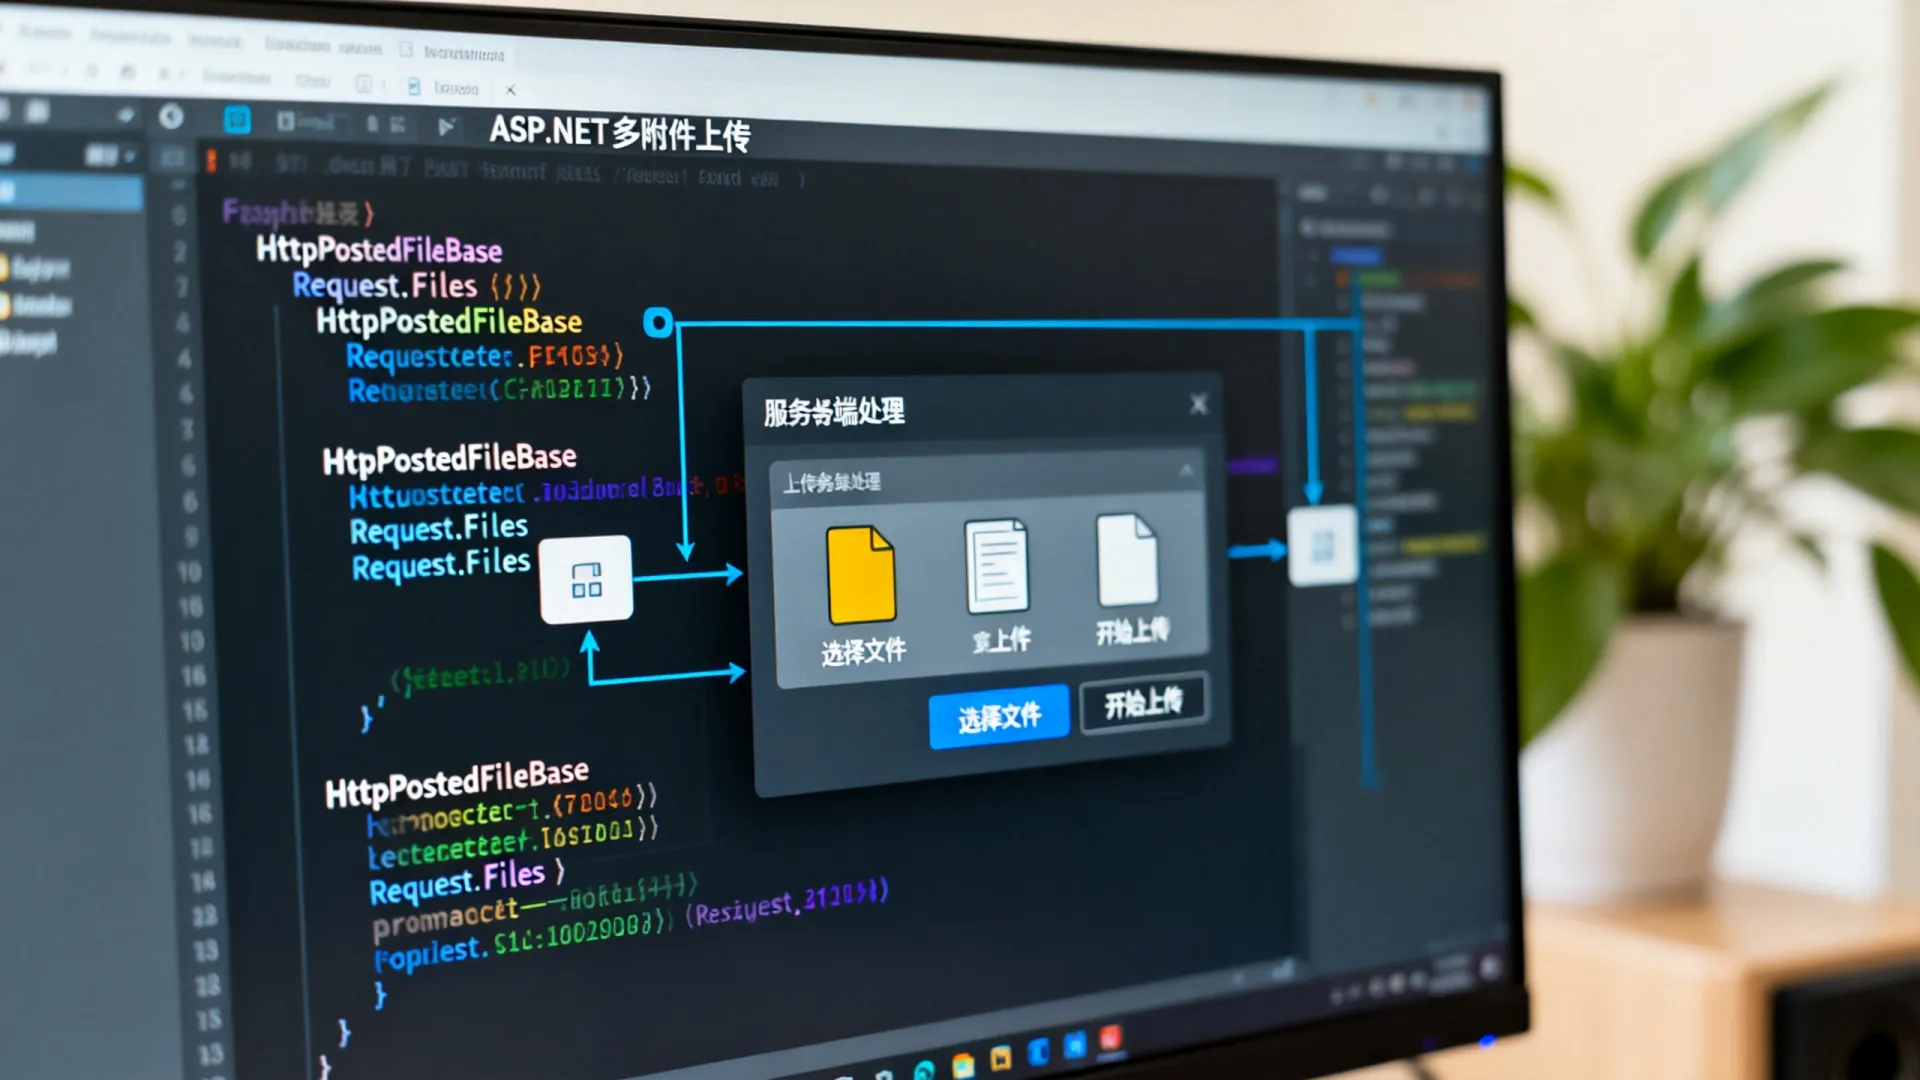Collapse the 上传 section with the chevron

click(x=1186, y=470)
